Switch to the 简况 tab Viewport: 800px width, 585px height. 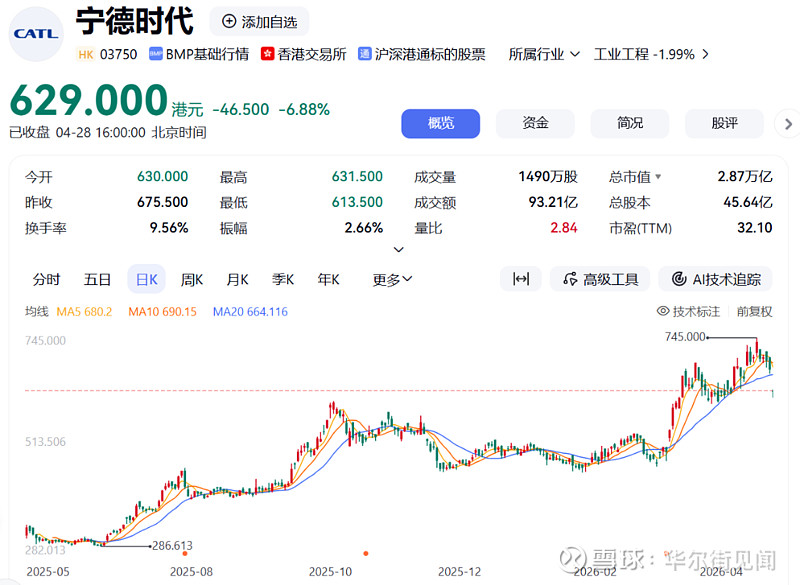coord(630,123)
